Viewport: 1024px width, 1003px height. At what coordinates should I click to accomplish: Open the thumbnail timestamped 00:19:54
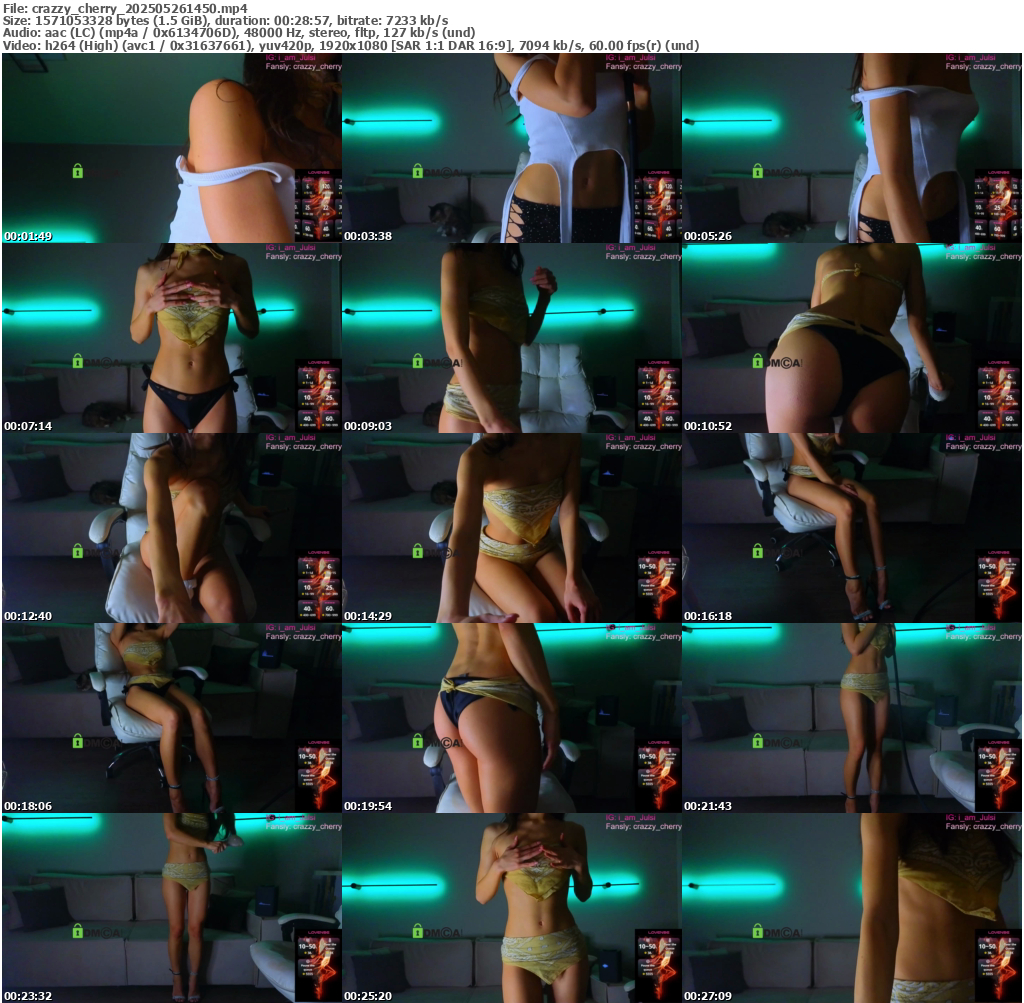(x=511, y=718)
